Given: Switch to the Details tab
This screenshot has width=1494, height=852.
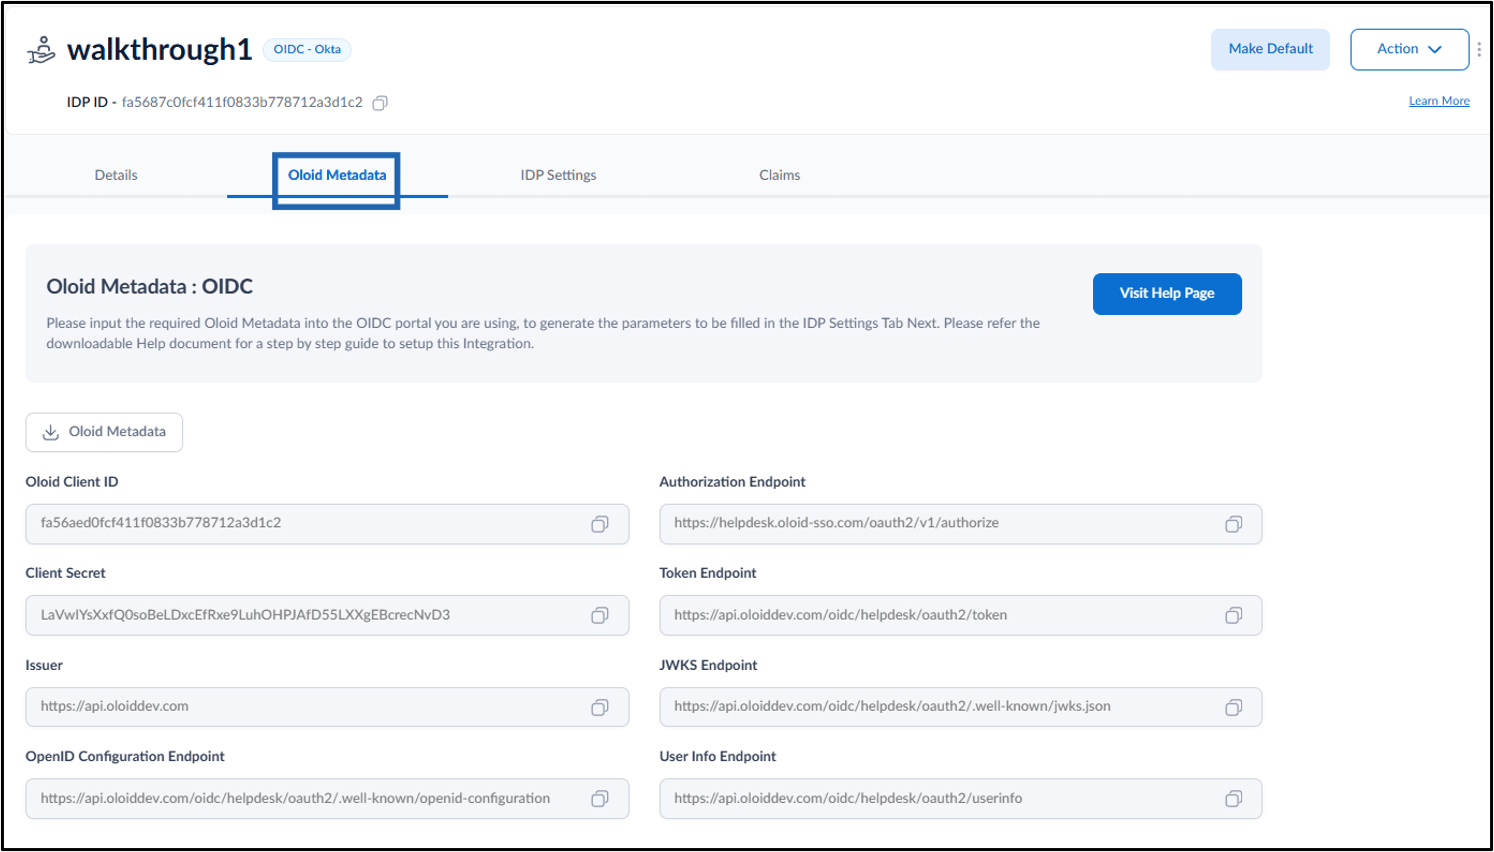Looking at the screenshot, I should point(116,175).
